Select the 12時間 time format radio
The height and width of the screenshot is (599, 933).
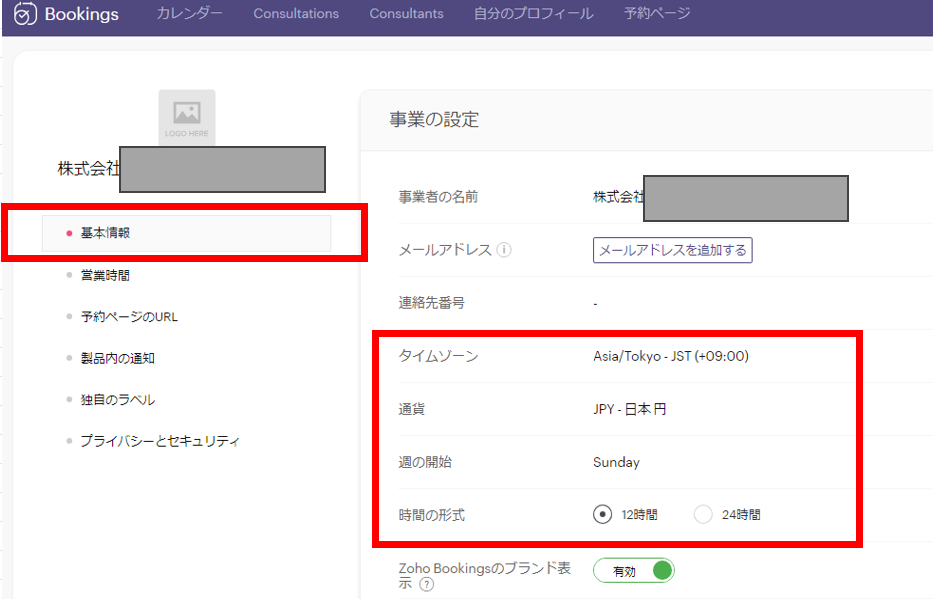(602, 514)
